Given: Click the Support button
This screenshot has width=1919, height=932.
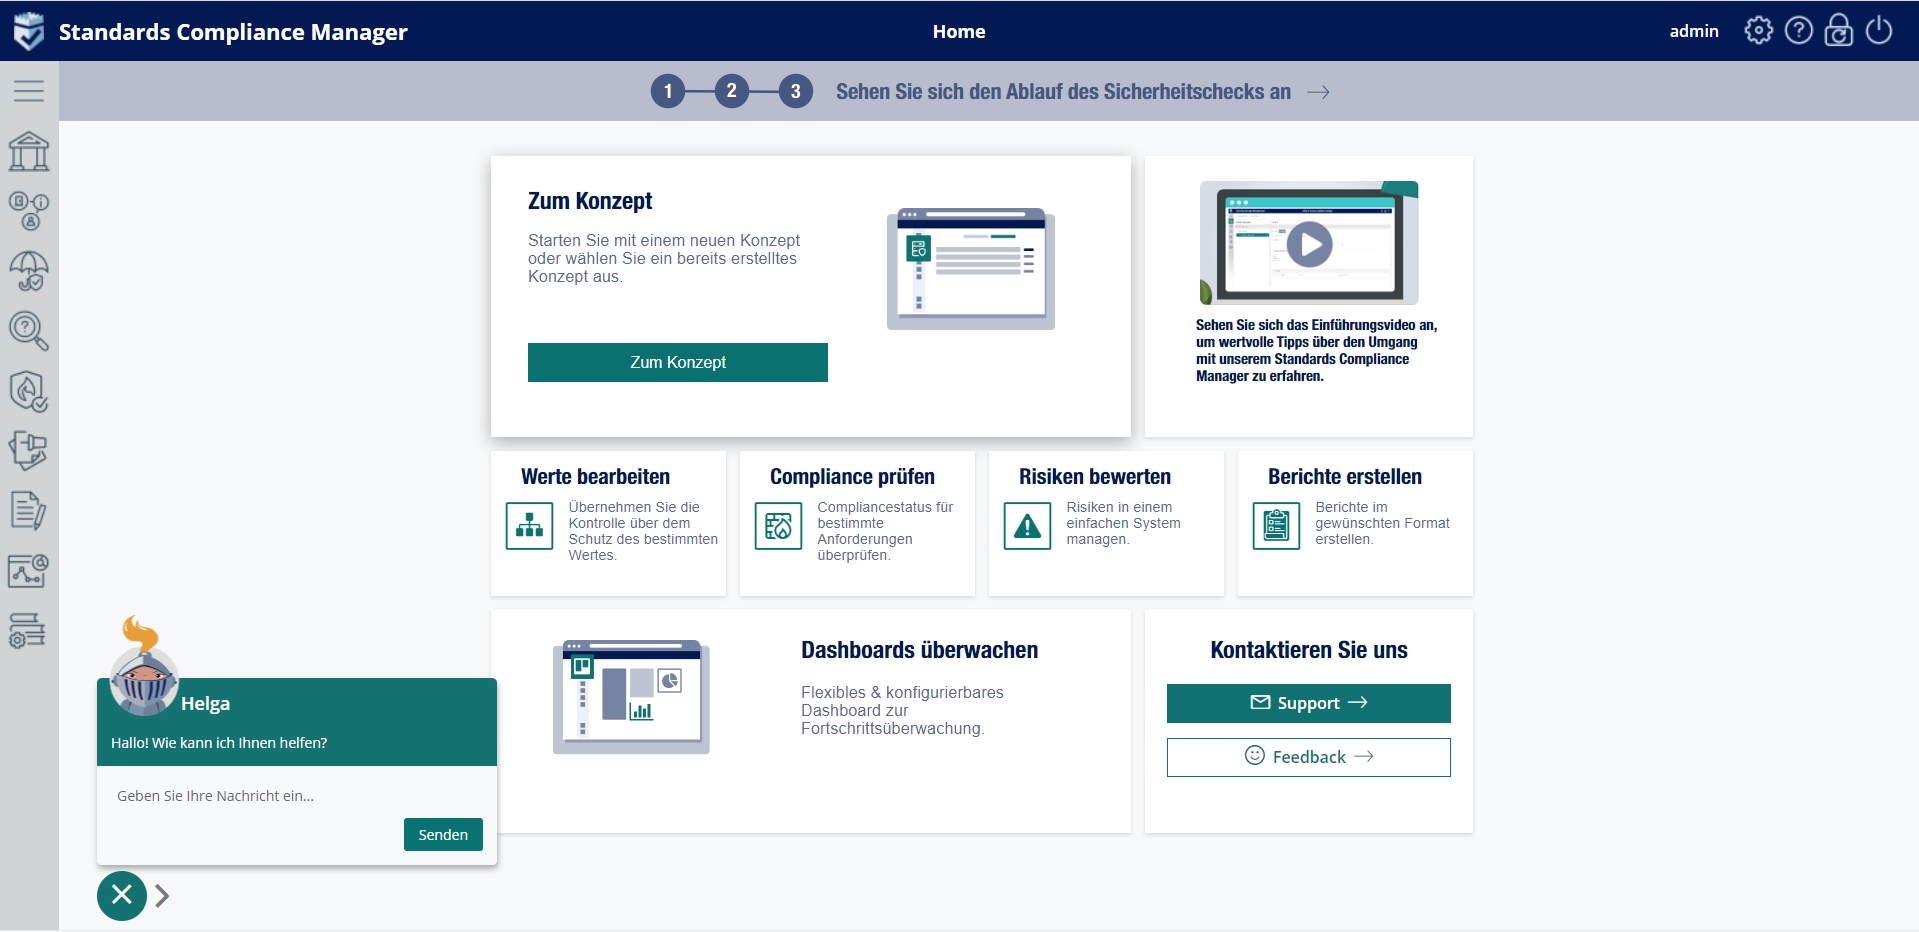Looking at the screenshot, I should point(1309,703).
